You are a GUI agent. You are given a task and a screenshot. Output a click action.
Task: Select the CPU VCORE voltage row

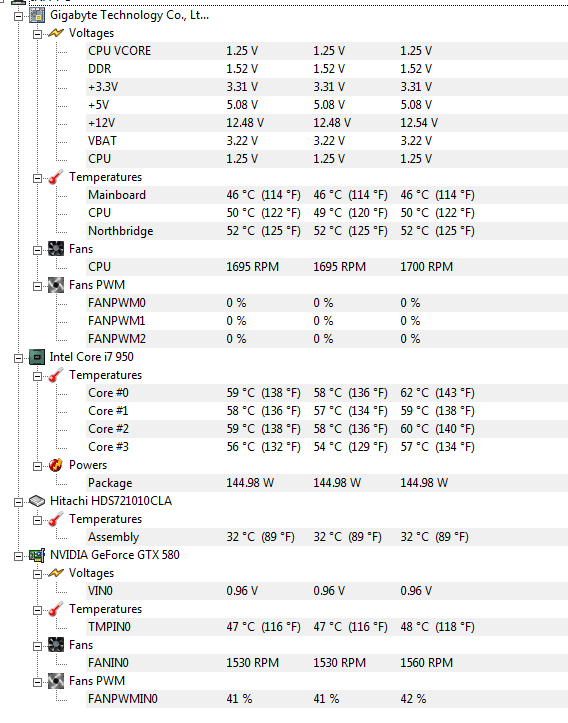(x=327, y=51)
